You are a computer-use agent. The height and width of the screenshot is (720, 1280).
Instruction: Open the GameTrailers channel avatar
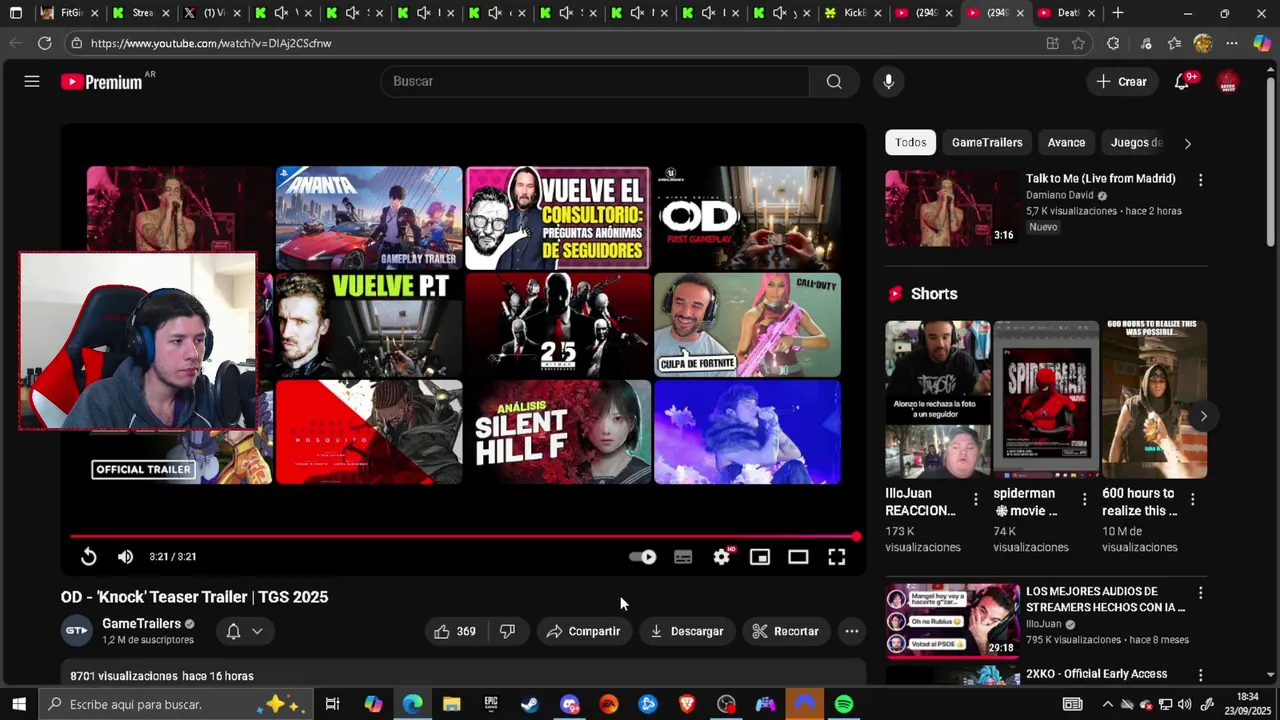[x=77, y=631]
